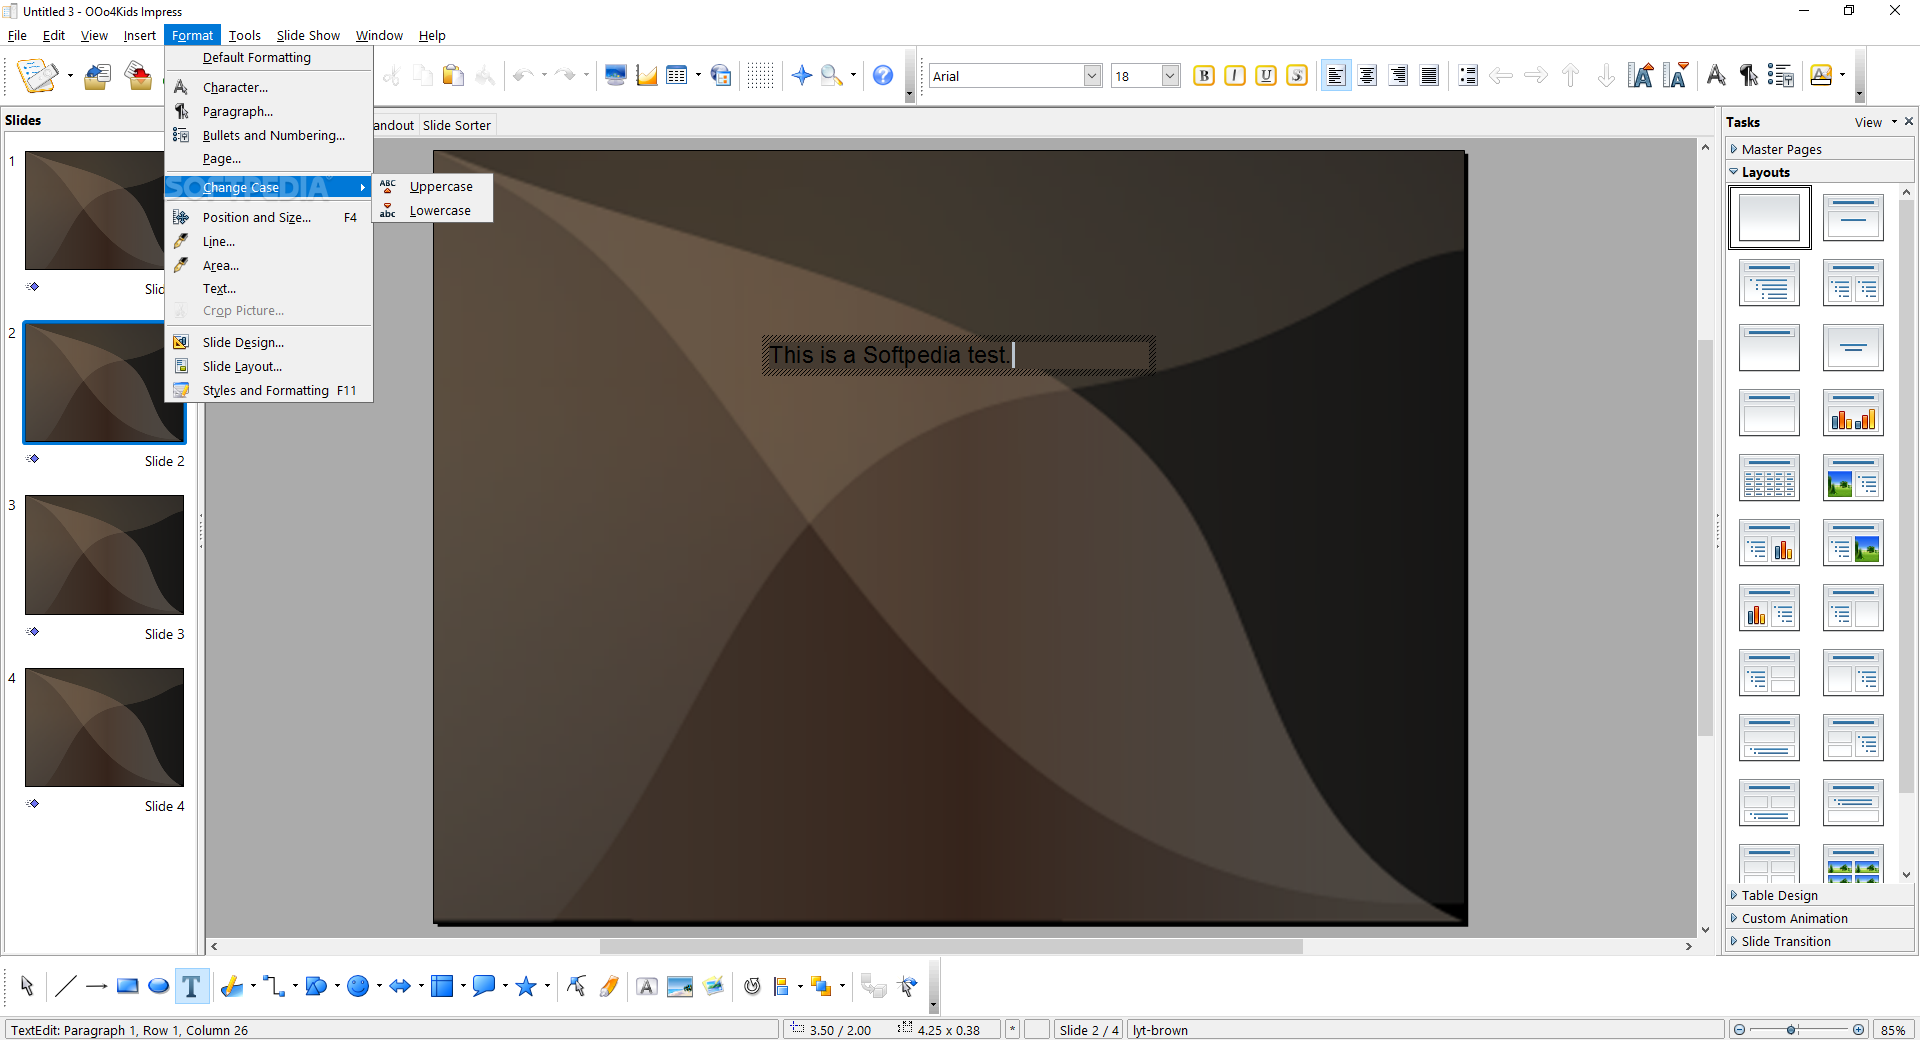Click Increase Font size icon
Image resolution: width=1920 pixels, height=1040 pixels.
pos(1641,75)
